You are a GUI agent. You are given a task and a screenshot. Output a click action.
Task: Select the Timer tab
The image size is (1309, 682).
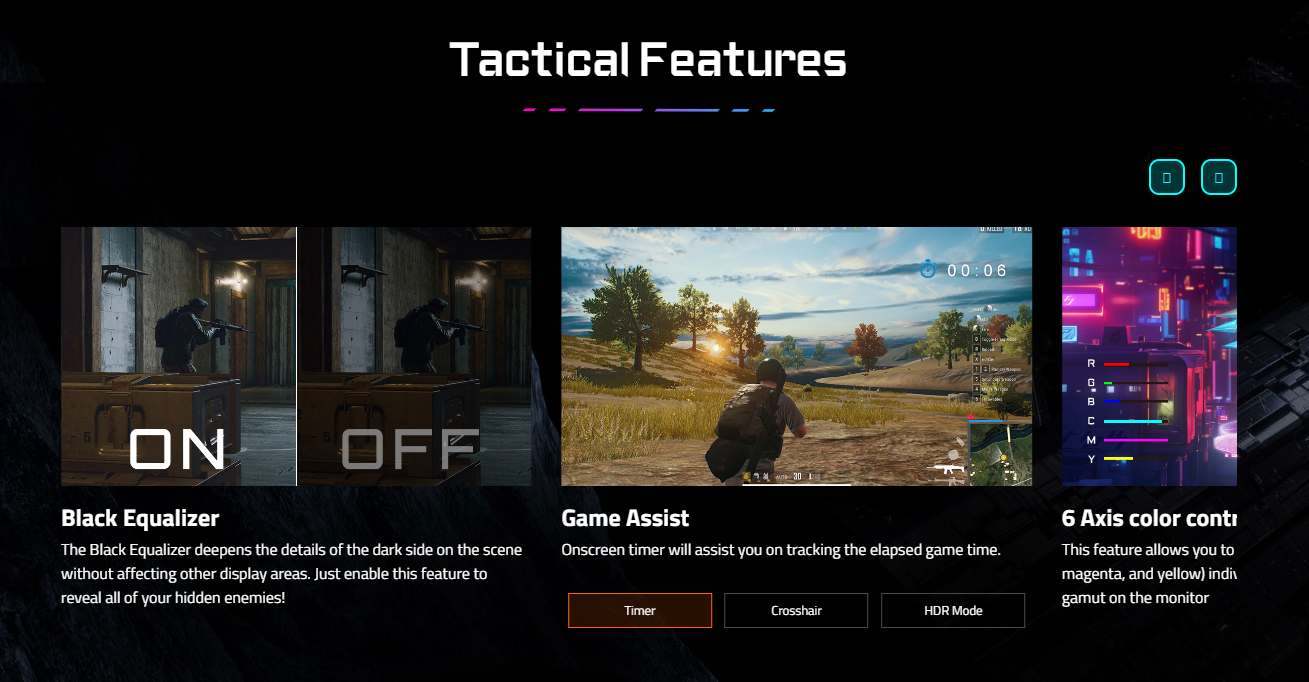[640, 610]
